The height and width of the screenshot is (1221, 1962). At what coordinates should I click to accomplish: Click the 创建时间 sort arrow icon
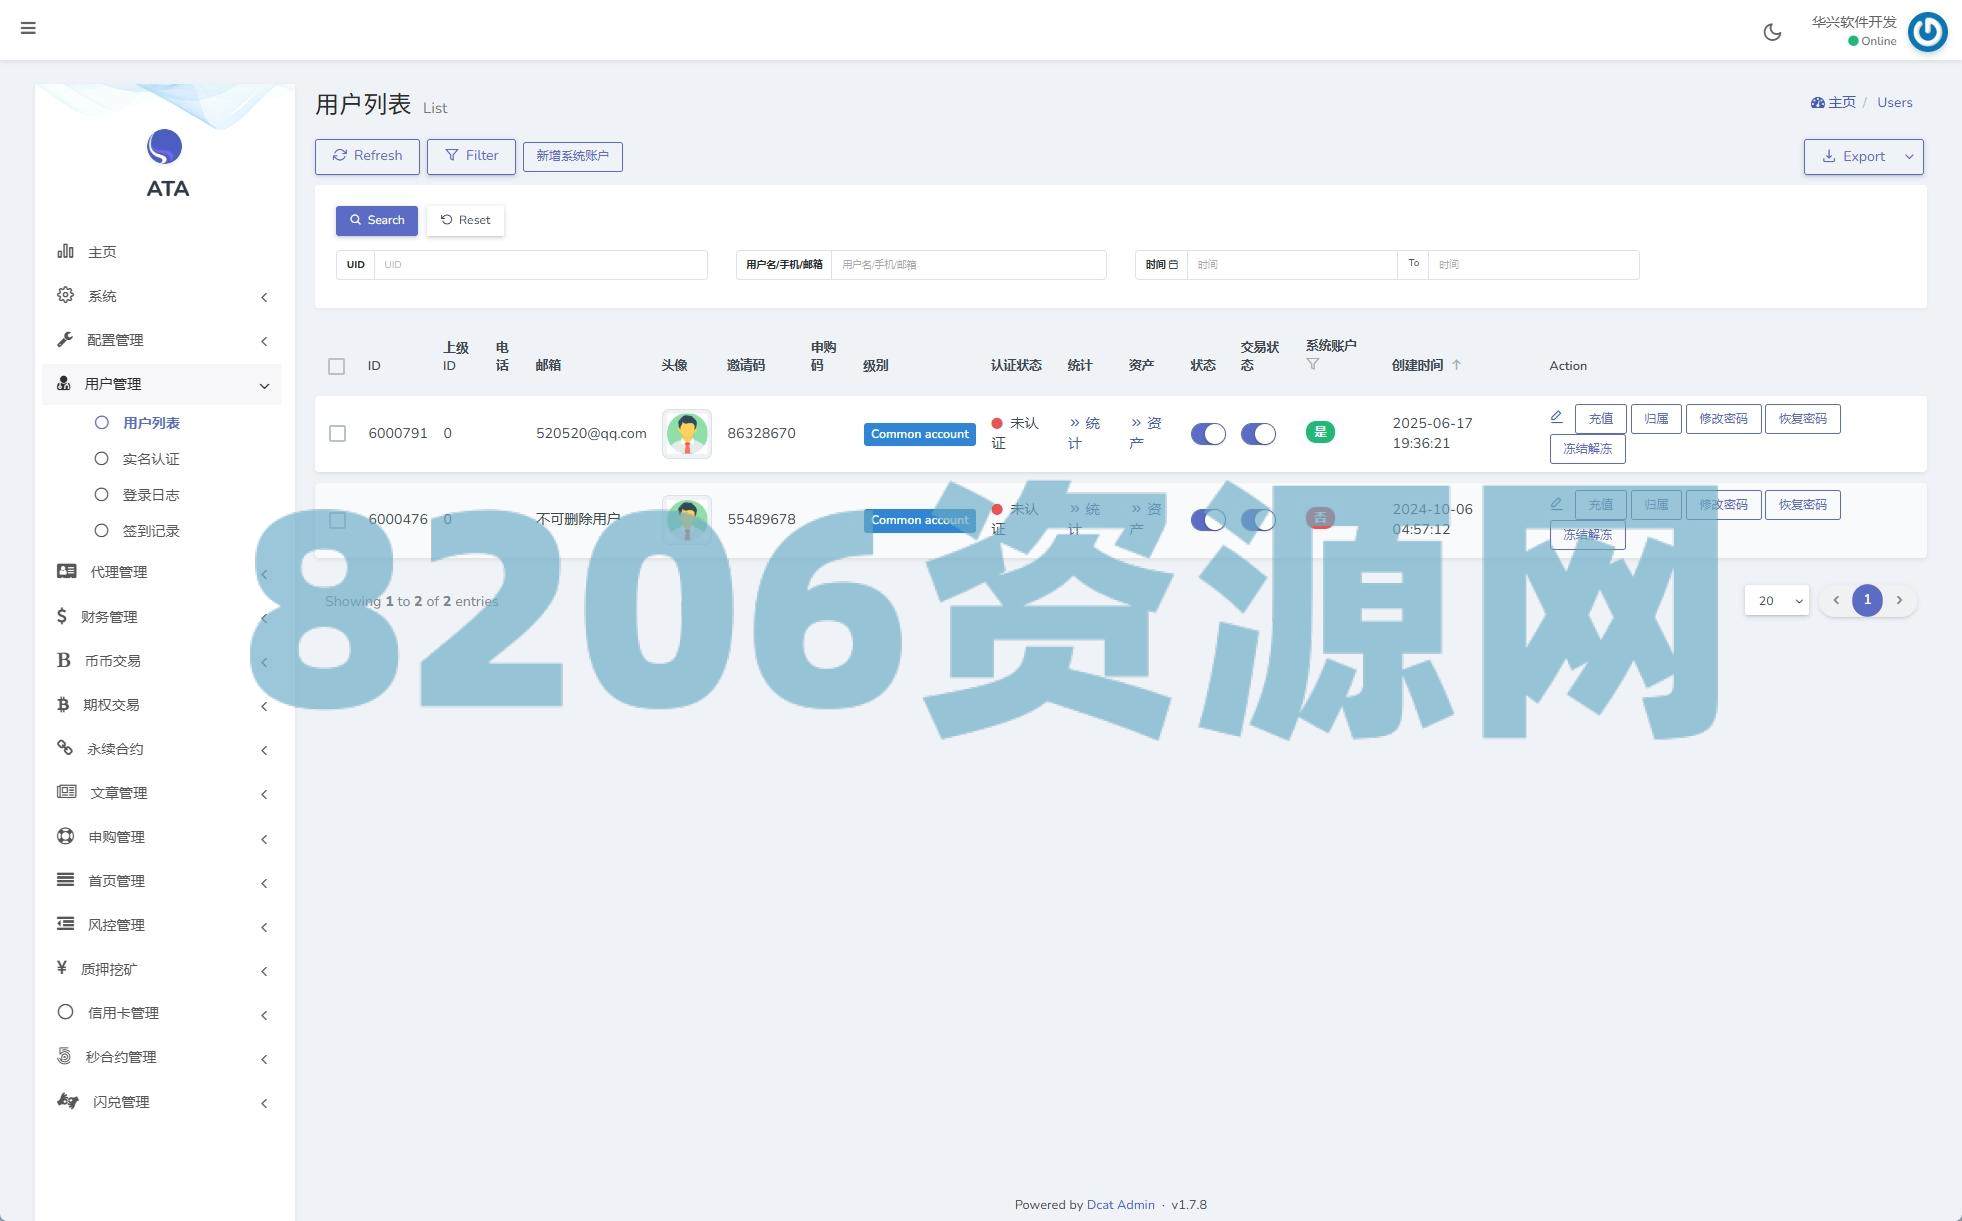pos(1456,365)
